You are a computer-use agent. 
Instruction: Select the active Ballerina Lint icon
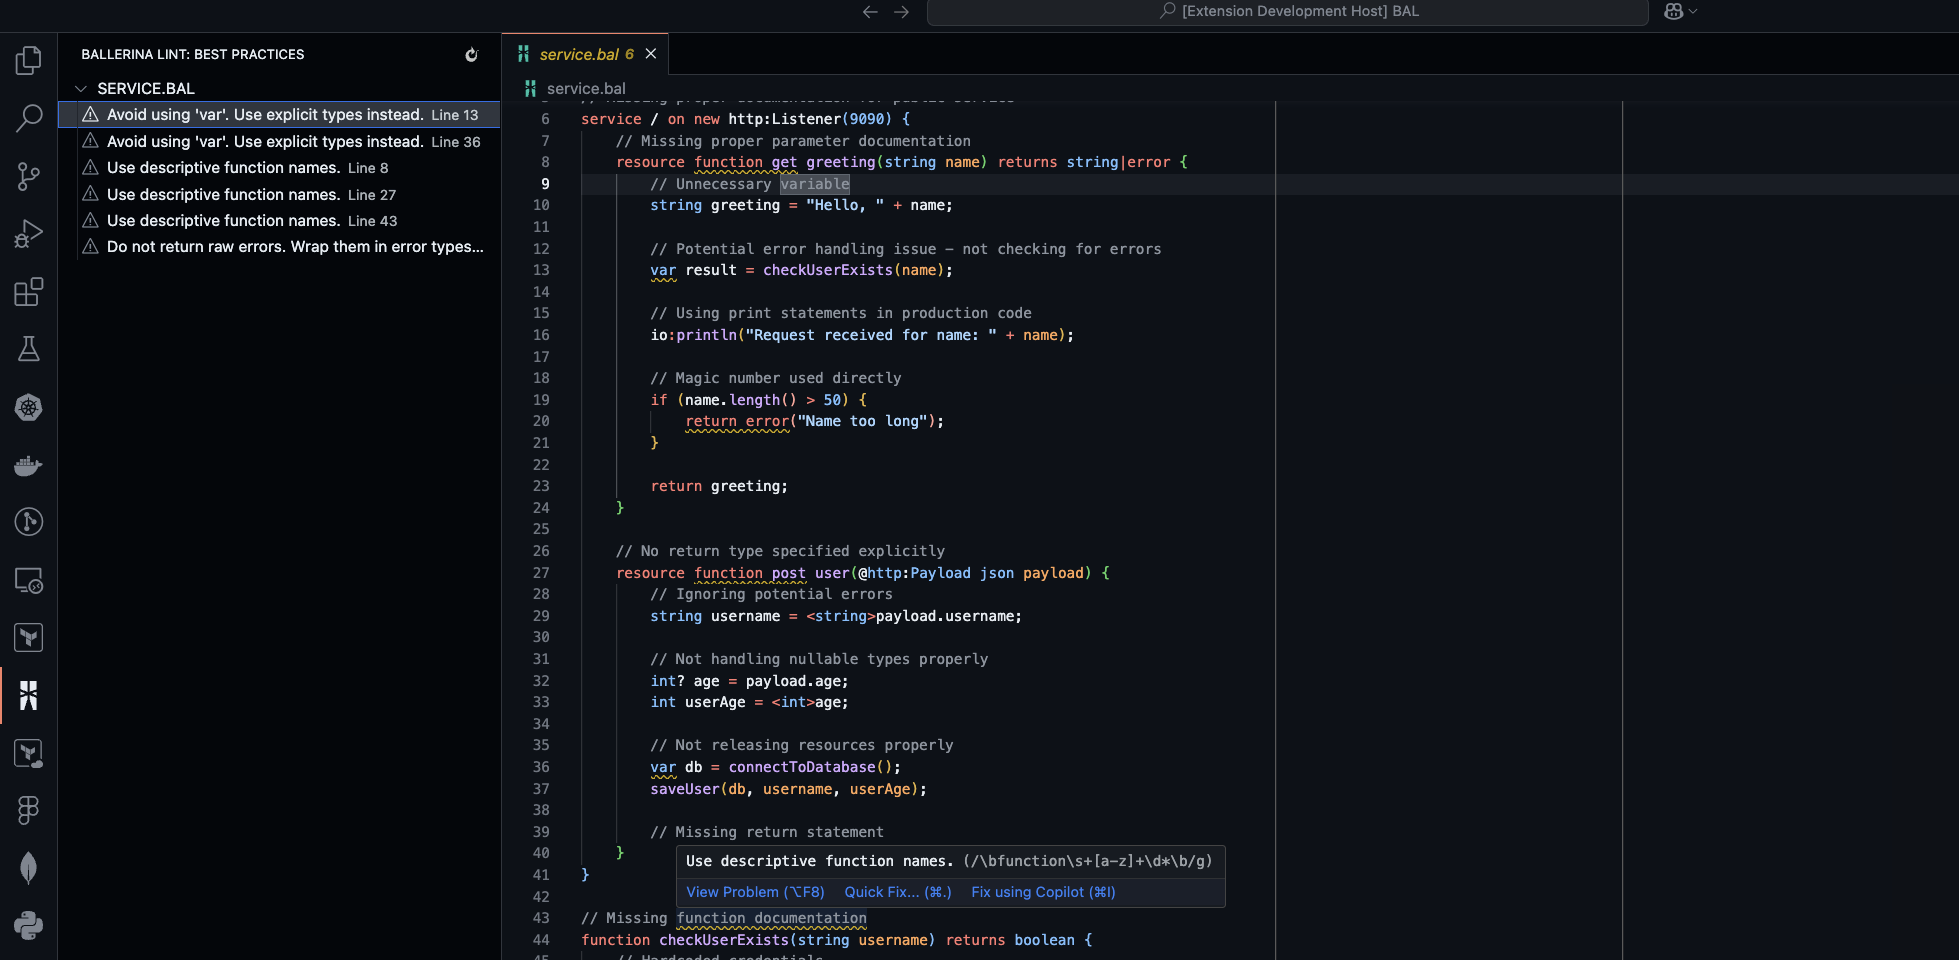pos(29,695)
